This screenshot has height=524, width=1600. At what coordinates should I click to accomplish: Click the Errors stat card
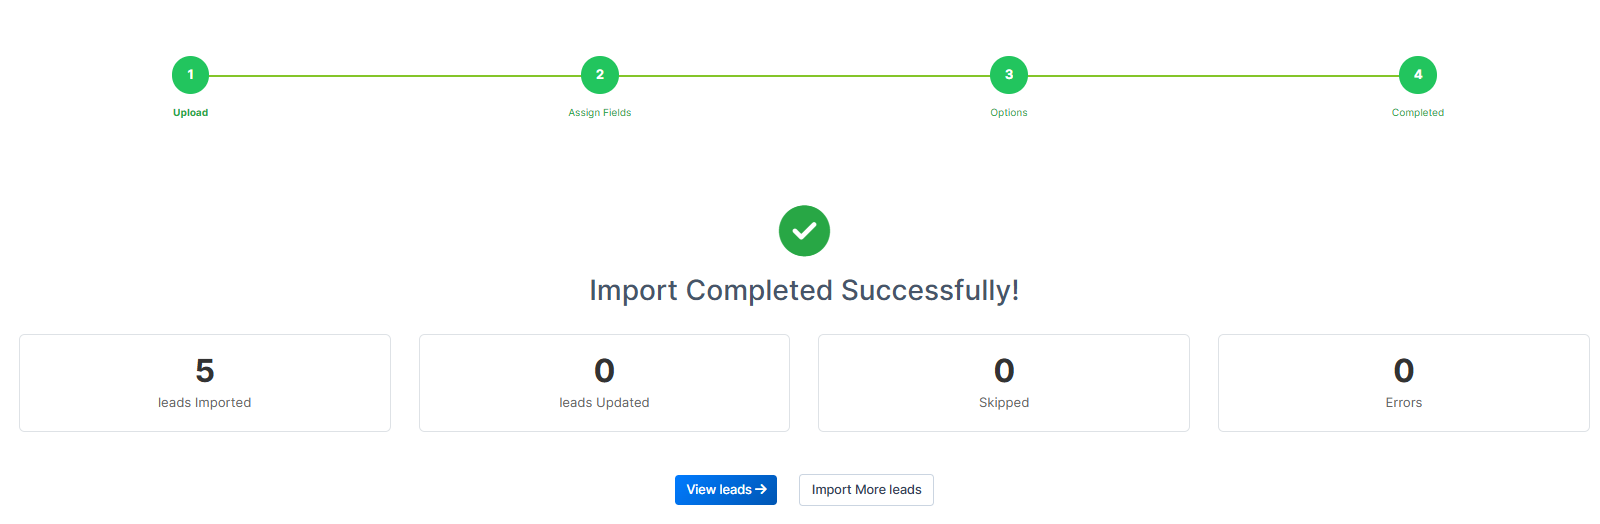click(1403, 383)
